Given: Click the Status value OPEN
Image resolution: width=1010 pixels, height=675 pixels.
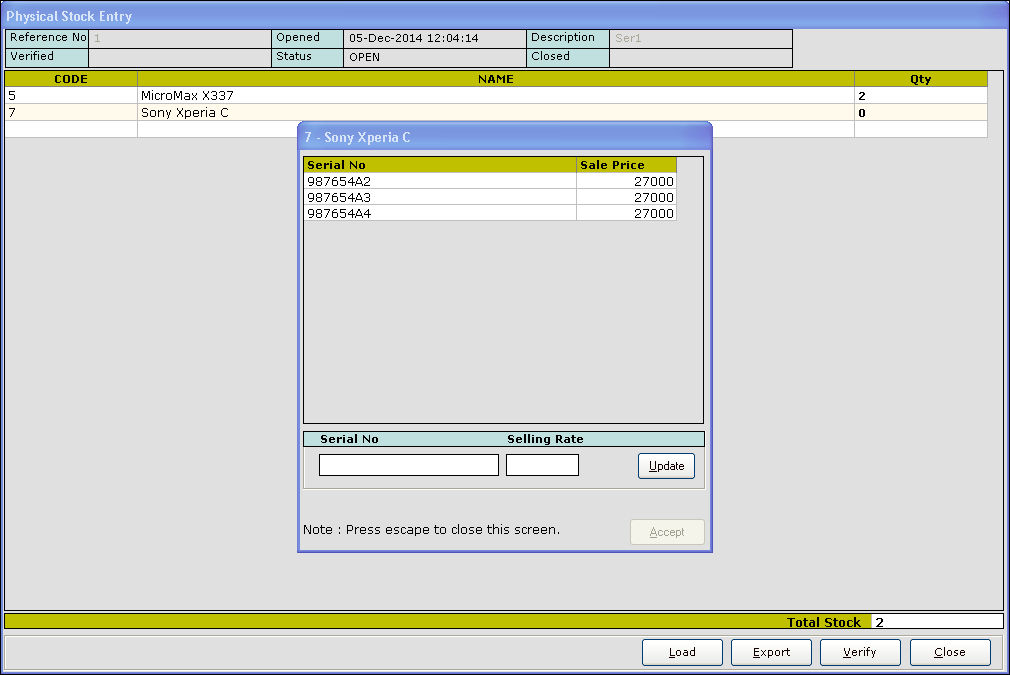Looking at the screenshot, I should coord(435,57).
